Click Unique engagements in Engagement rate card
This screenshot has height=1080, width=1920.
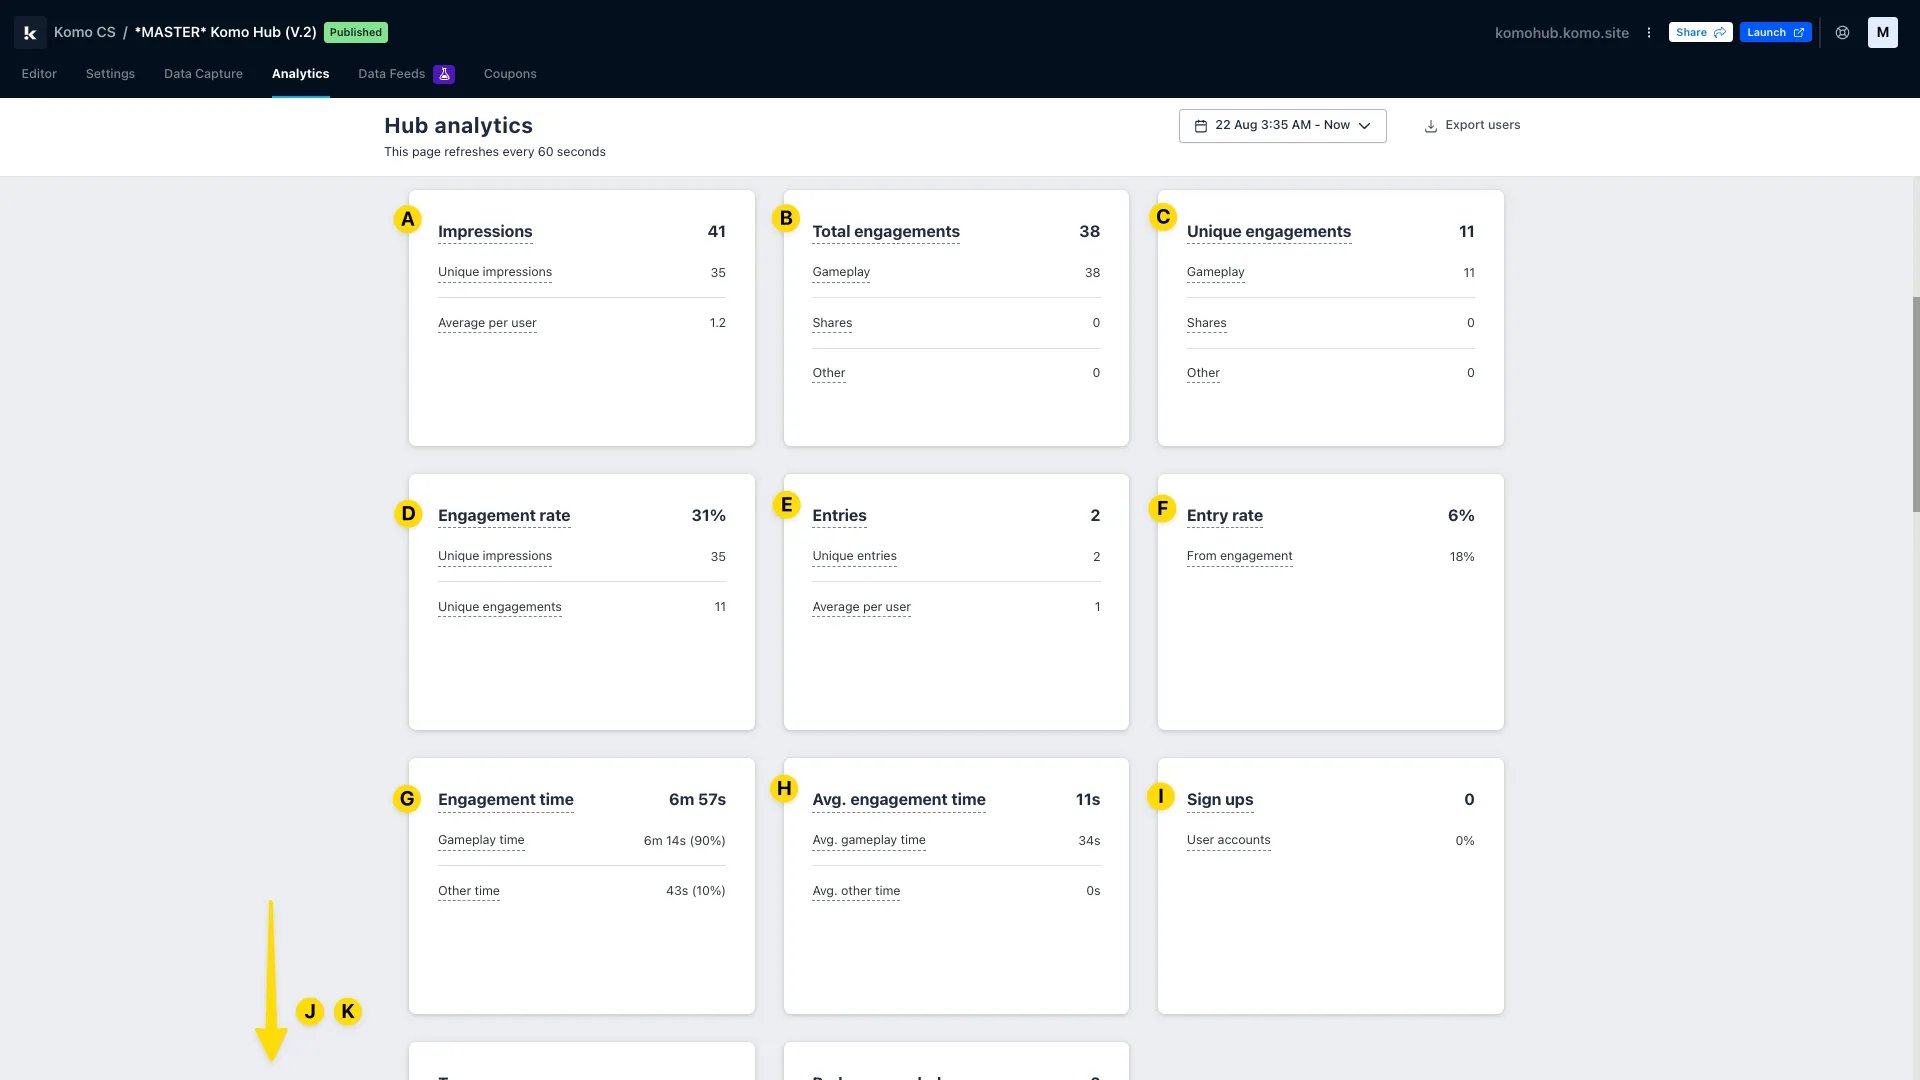(500, 607)
